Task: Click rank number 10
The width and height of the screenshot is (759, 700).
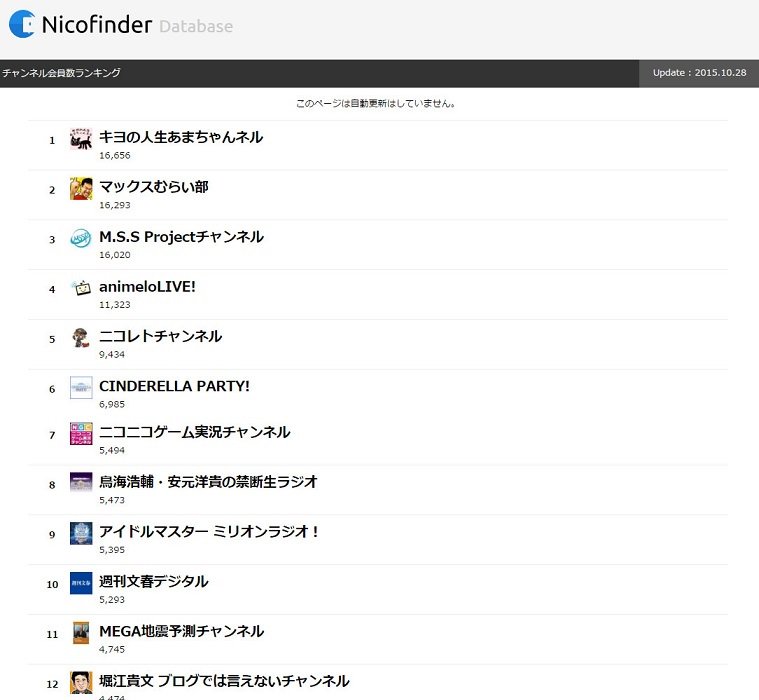Action: [x=52, y=584]
